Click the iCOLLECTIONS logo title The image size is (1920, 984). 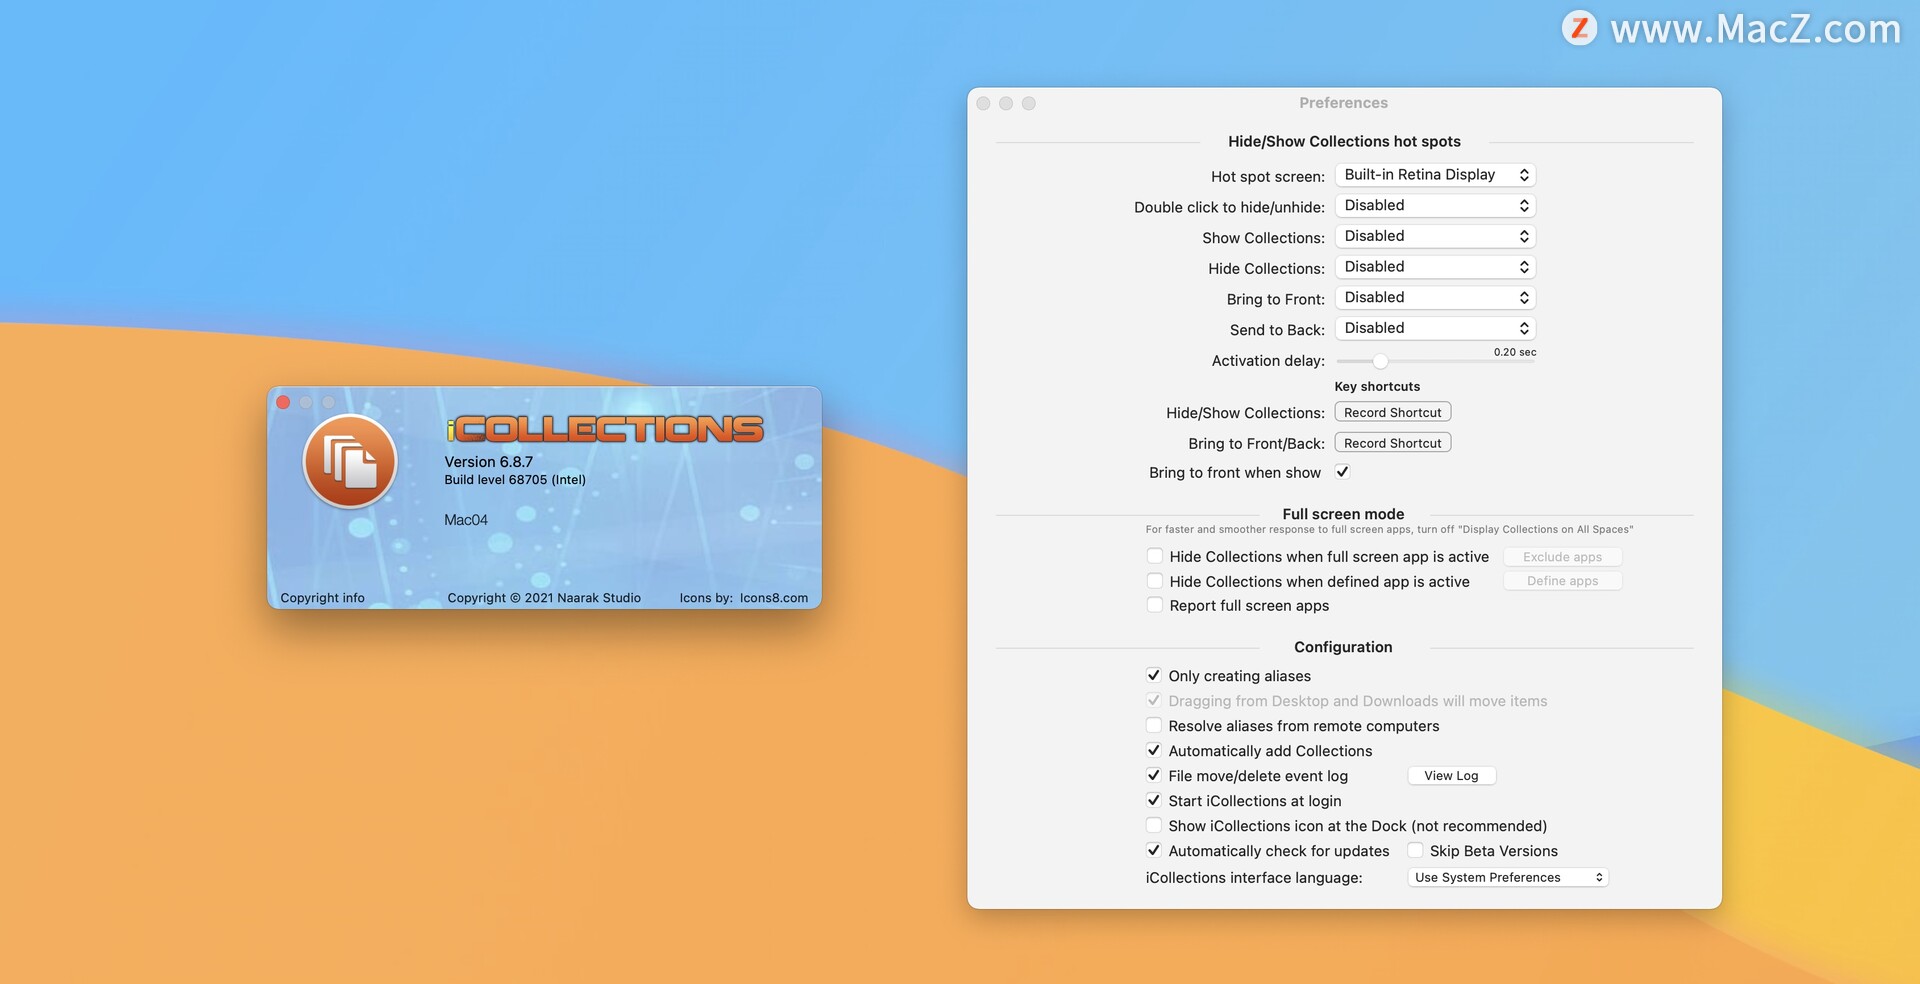coord(604,429)
